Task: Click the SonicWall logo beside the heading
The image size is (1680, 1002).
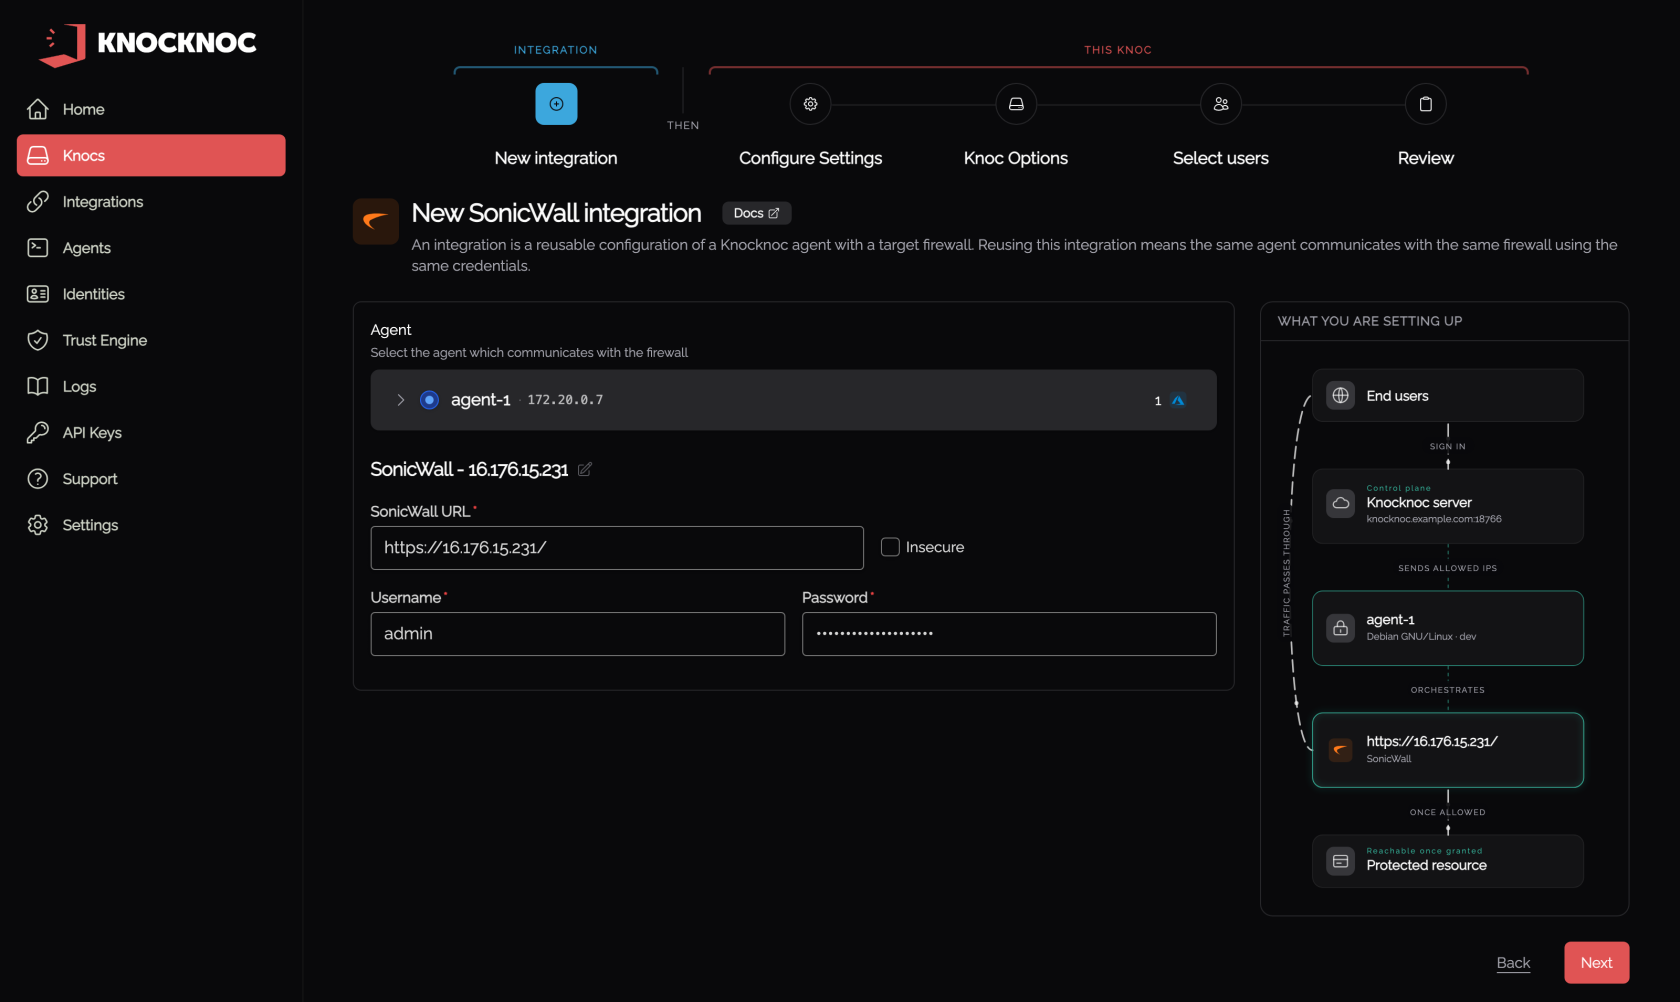Action: point(376,221)
